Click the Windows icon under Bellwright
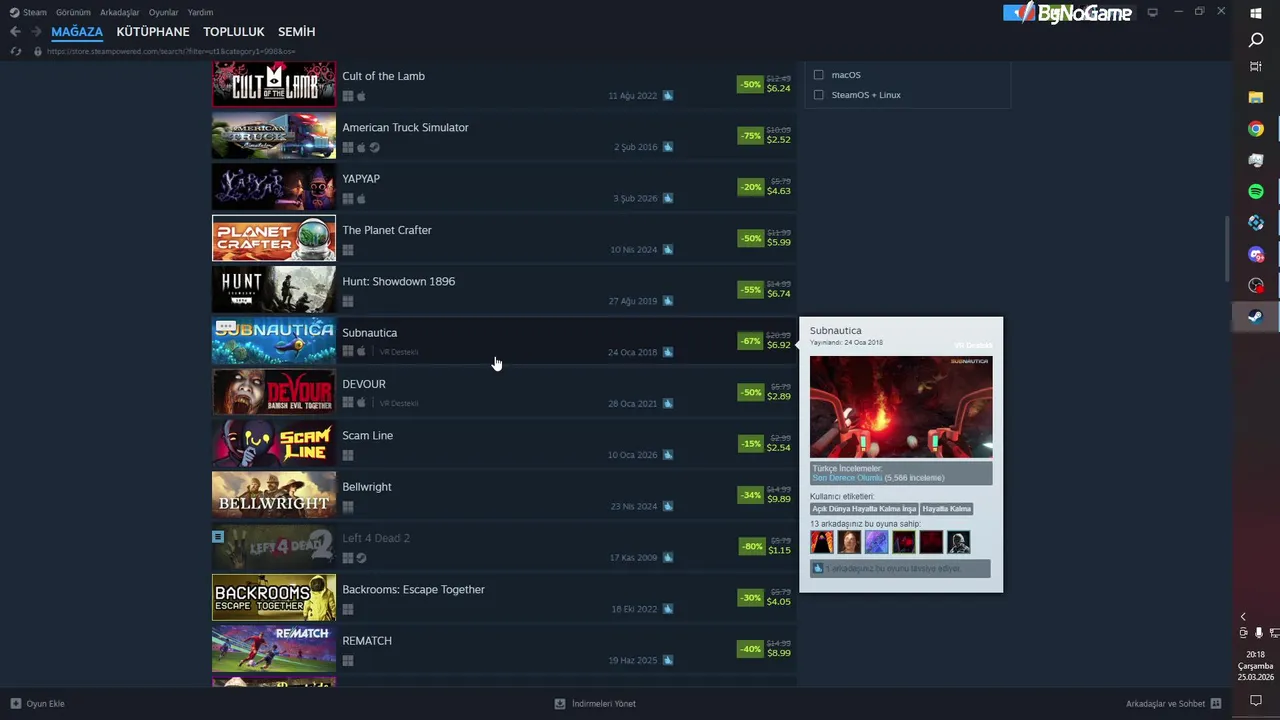This screenshot has width=1280, height=720. coord(348,507)
